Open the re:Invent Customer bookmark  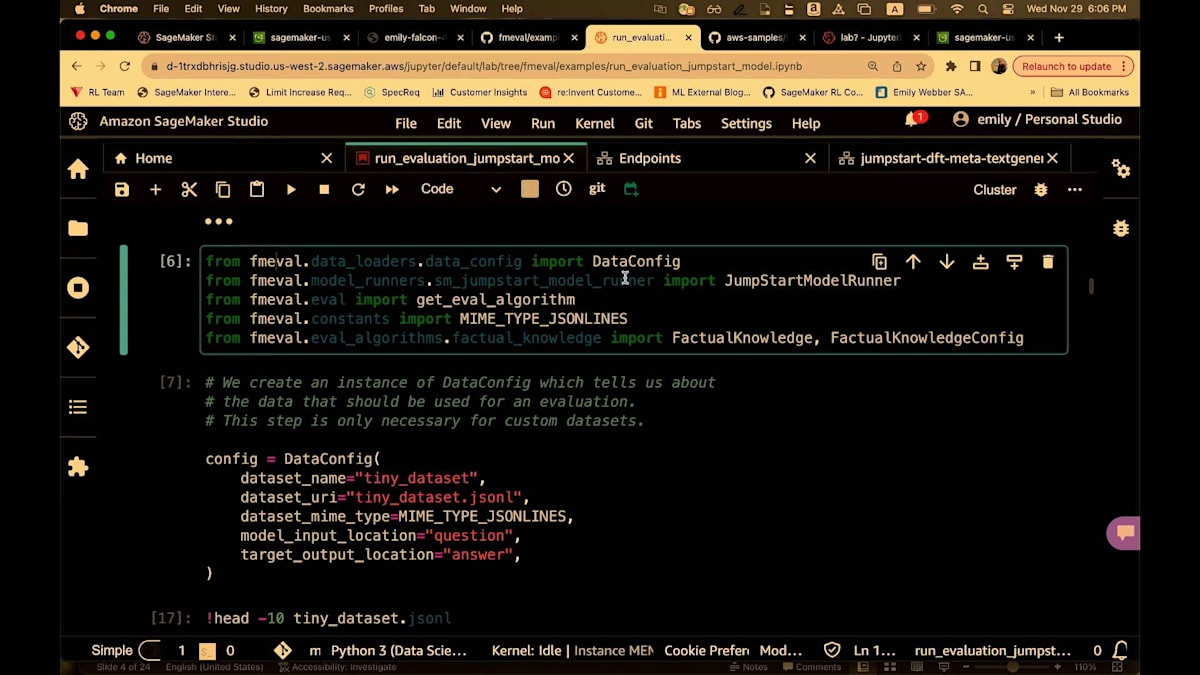(x=590, y=92)
